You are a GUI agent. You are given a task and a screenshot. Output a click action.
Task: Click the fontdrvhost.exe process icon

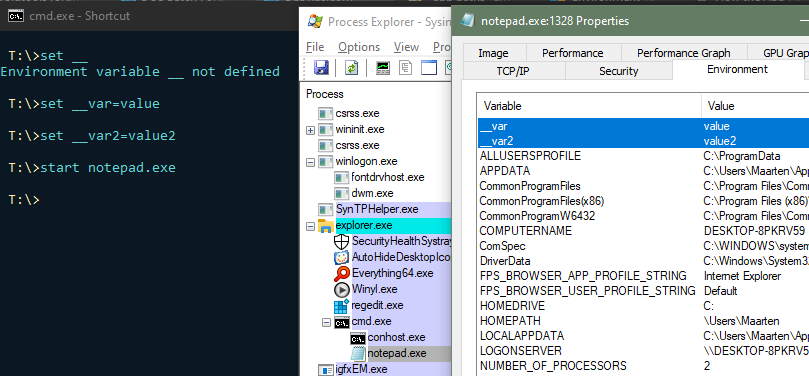tap(342, 177)
